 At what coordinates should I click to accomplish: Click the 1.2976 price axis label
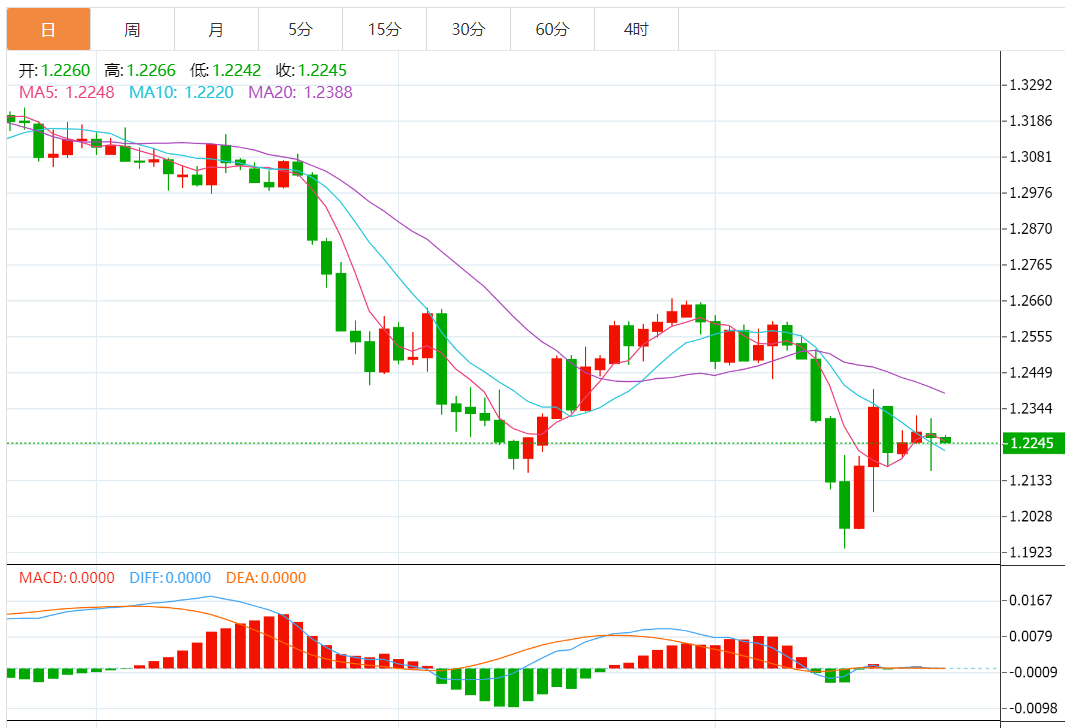point(1030,193)
